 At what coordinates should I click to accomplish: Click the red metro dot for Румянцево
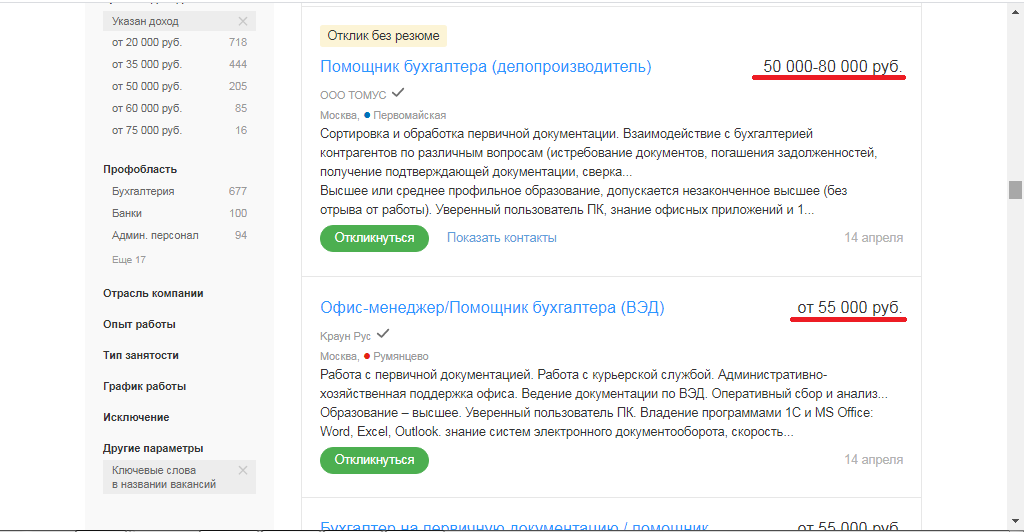367,356
